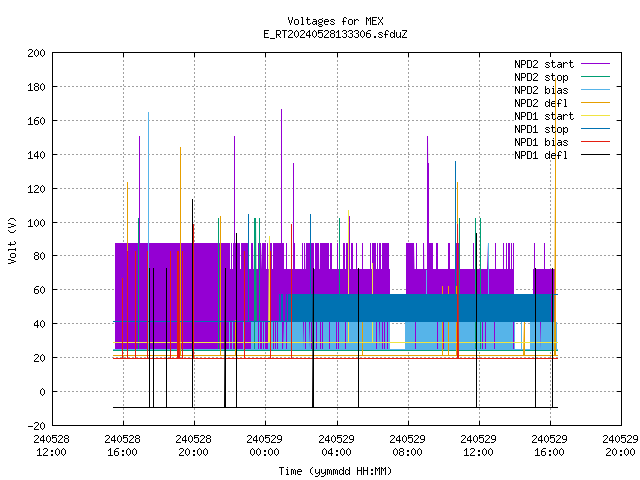Click the 'NPD1 stop' legend label
The height and width of the screenshot is (480, 640).
point(541,129)
